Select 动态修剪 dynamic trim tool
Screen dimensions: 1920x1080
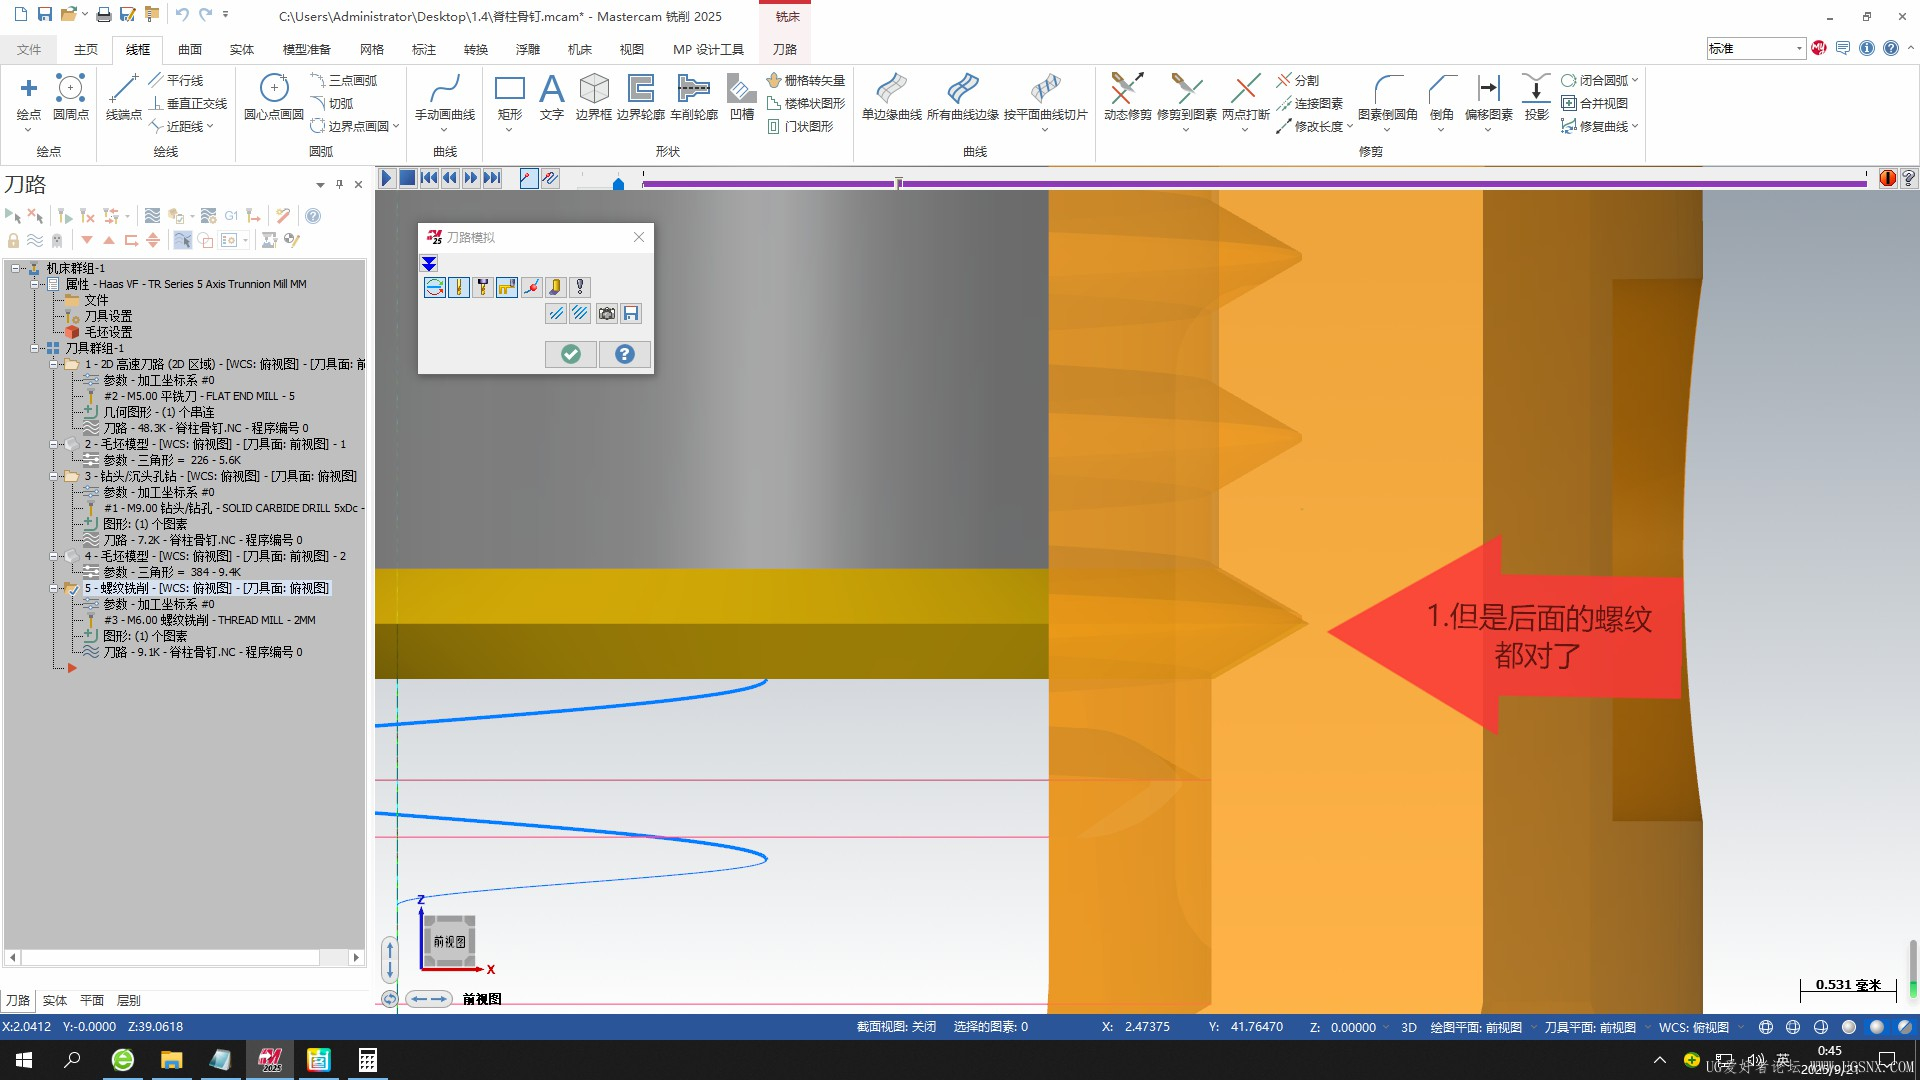pyautogui.click(x=1127, y=97)
